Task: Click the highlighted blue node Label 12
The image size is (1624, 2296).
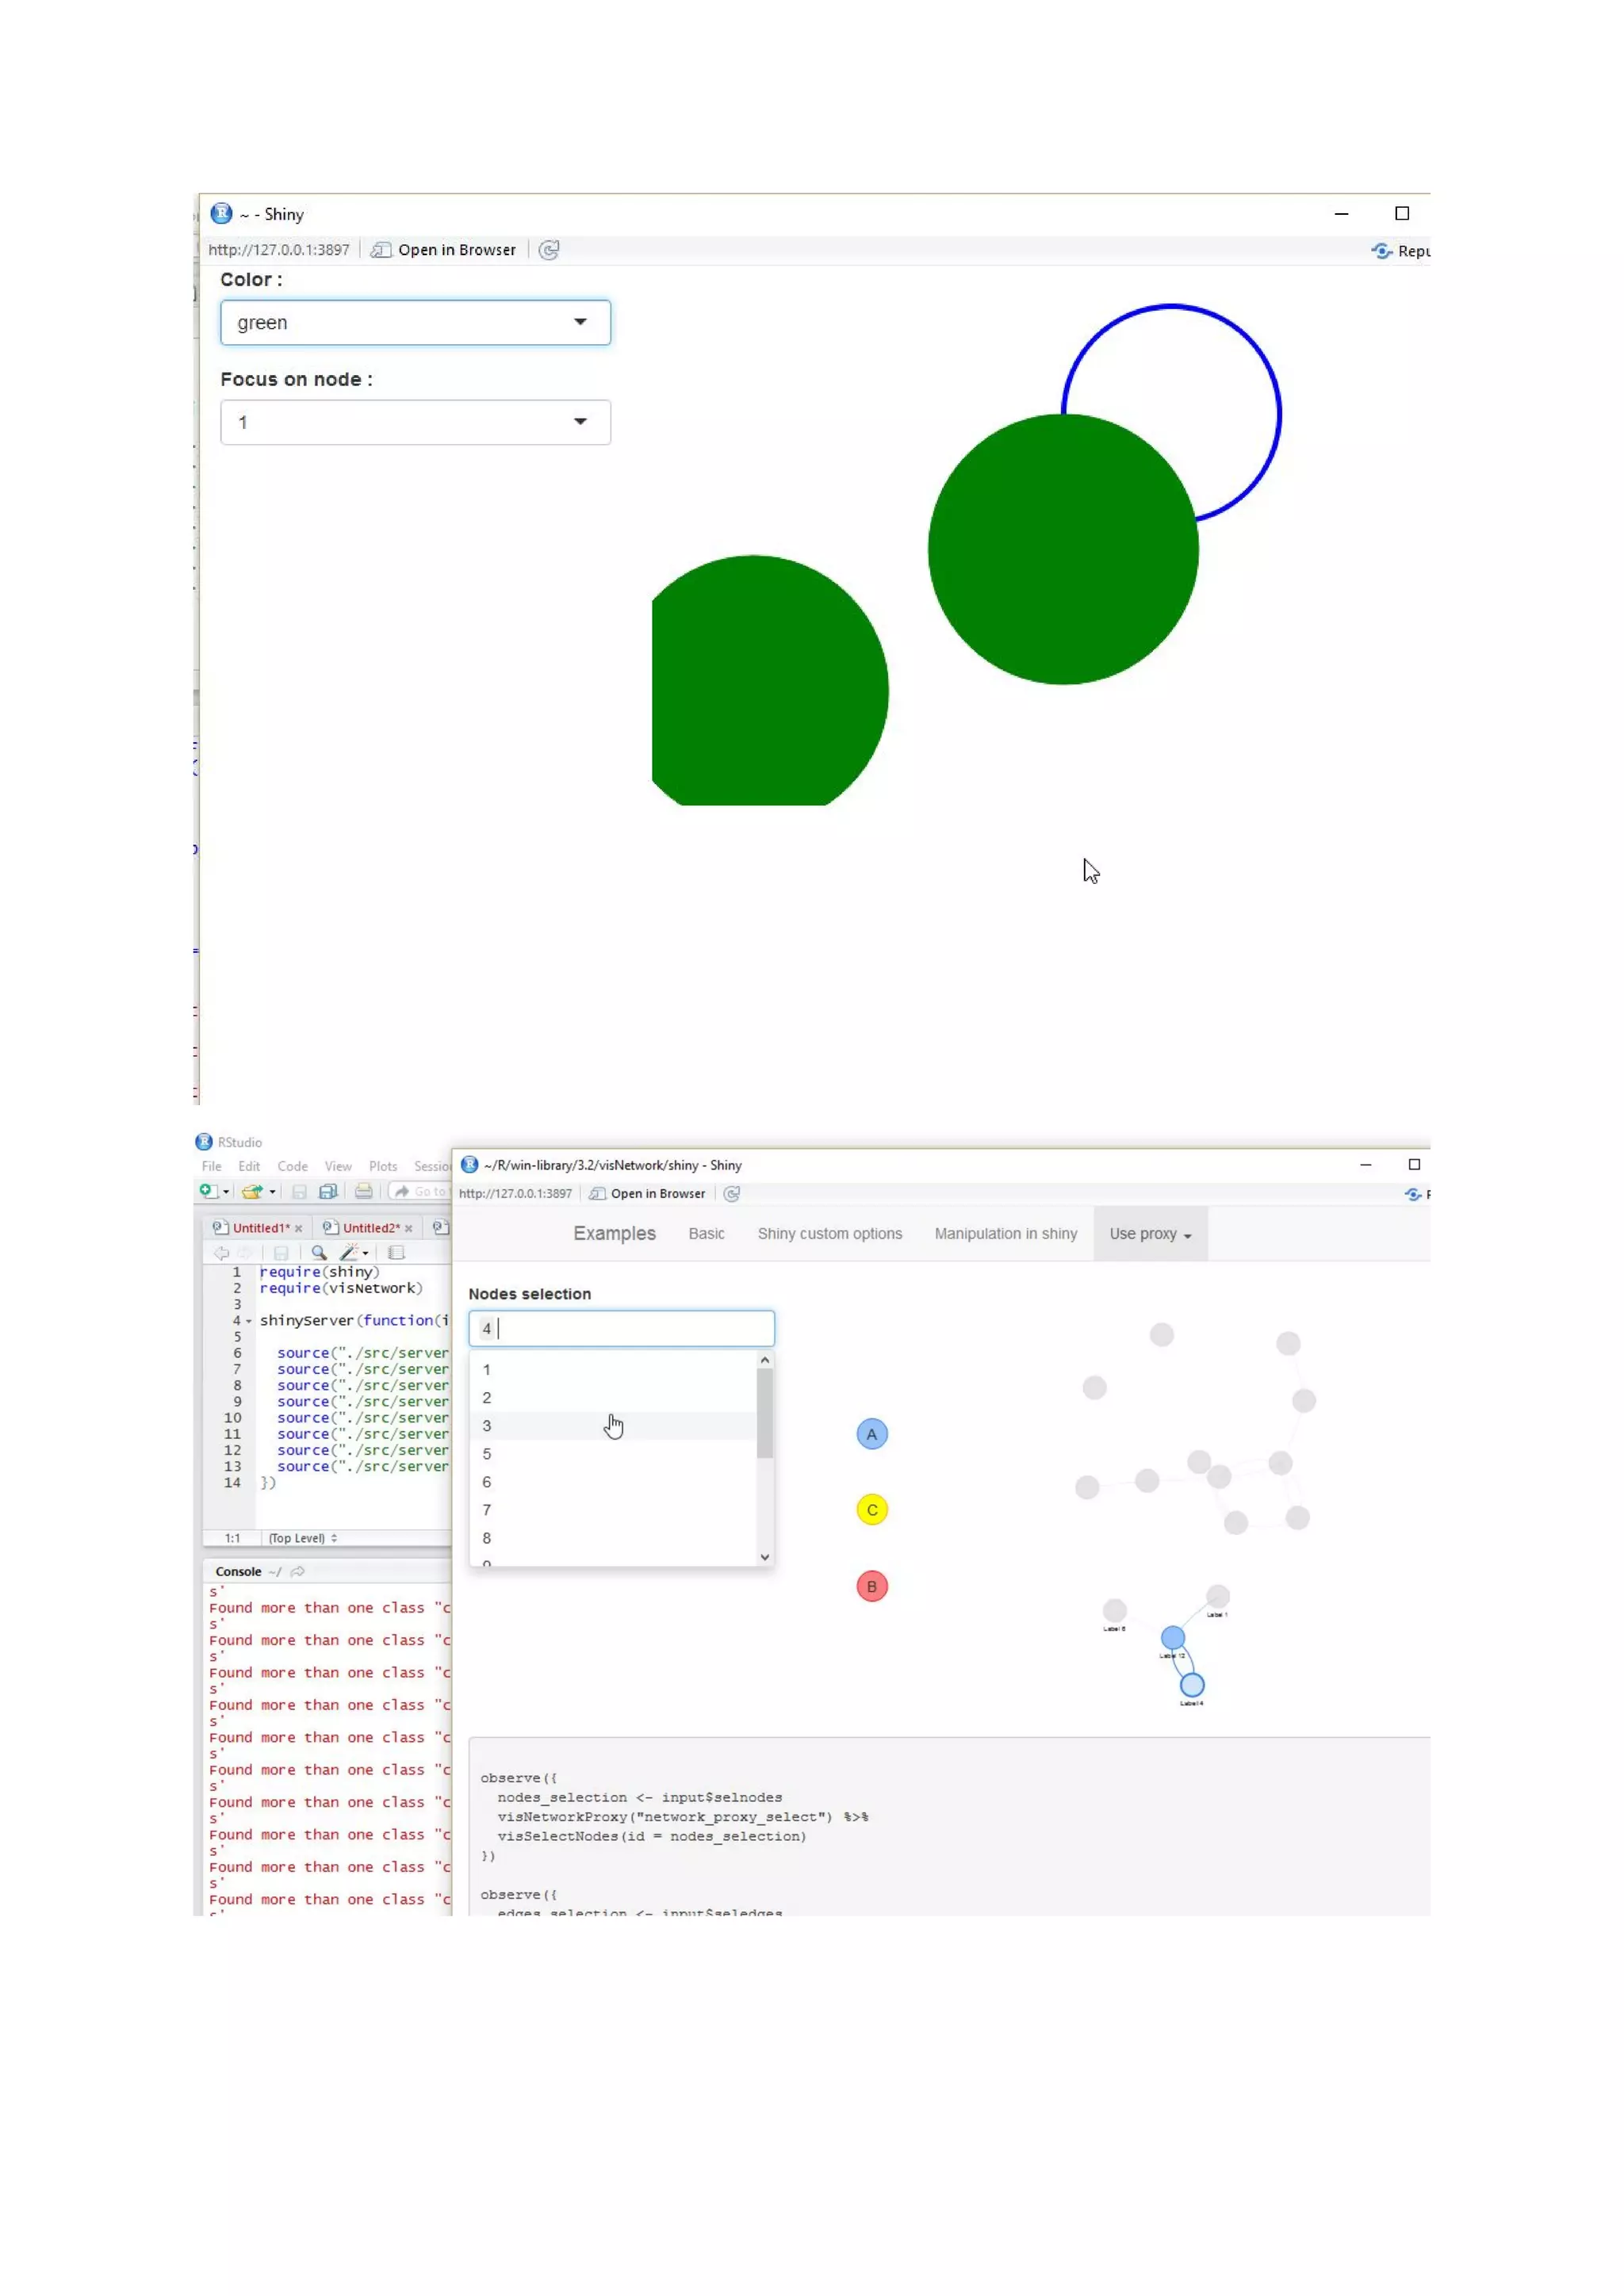Action: click(x=1173, y=1638)
